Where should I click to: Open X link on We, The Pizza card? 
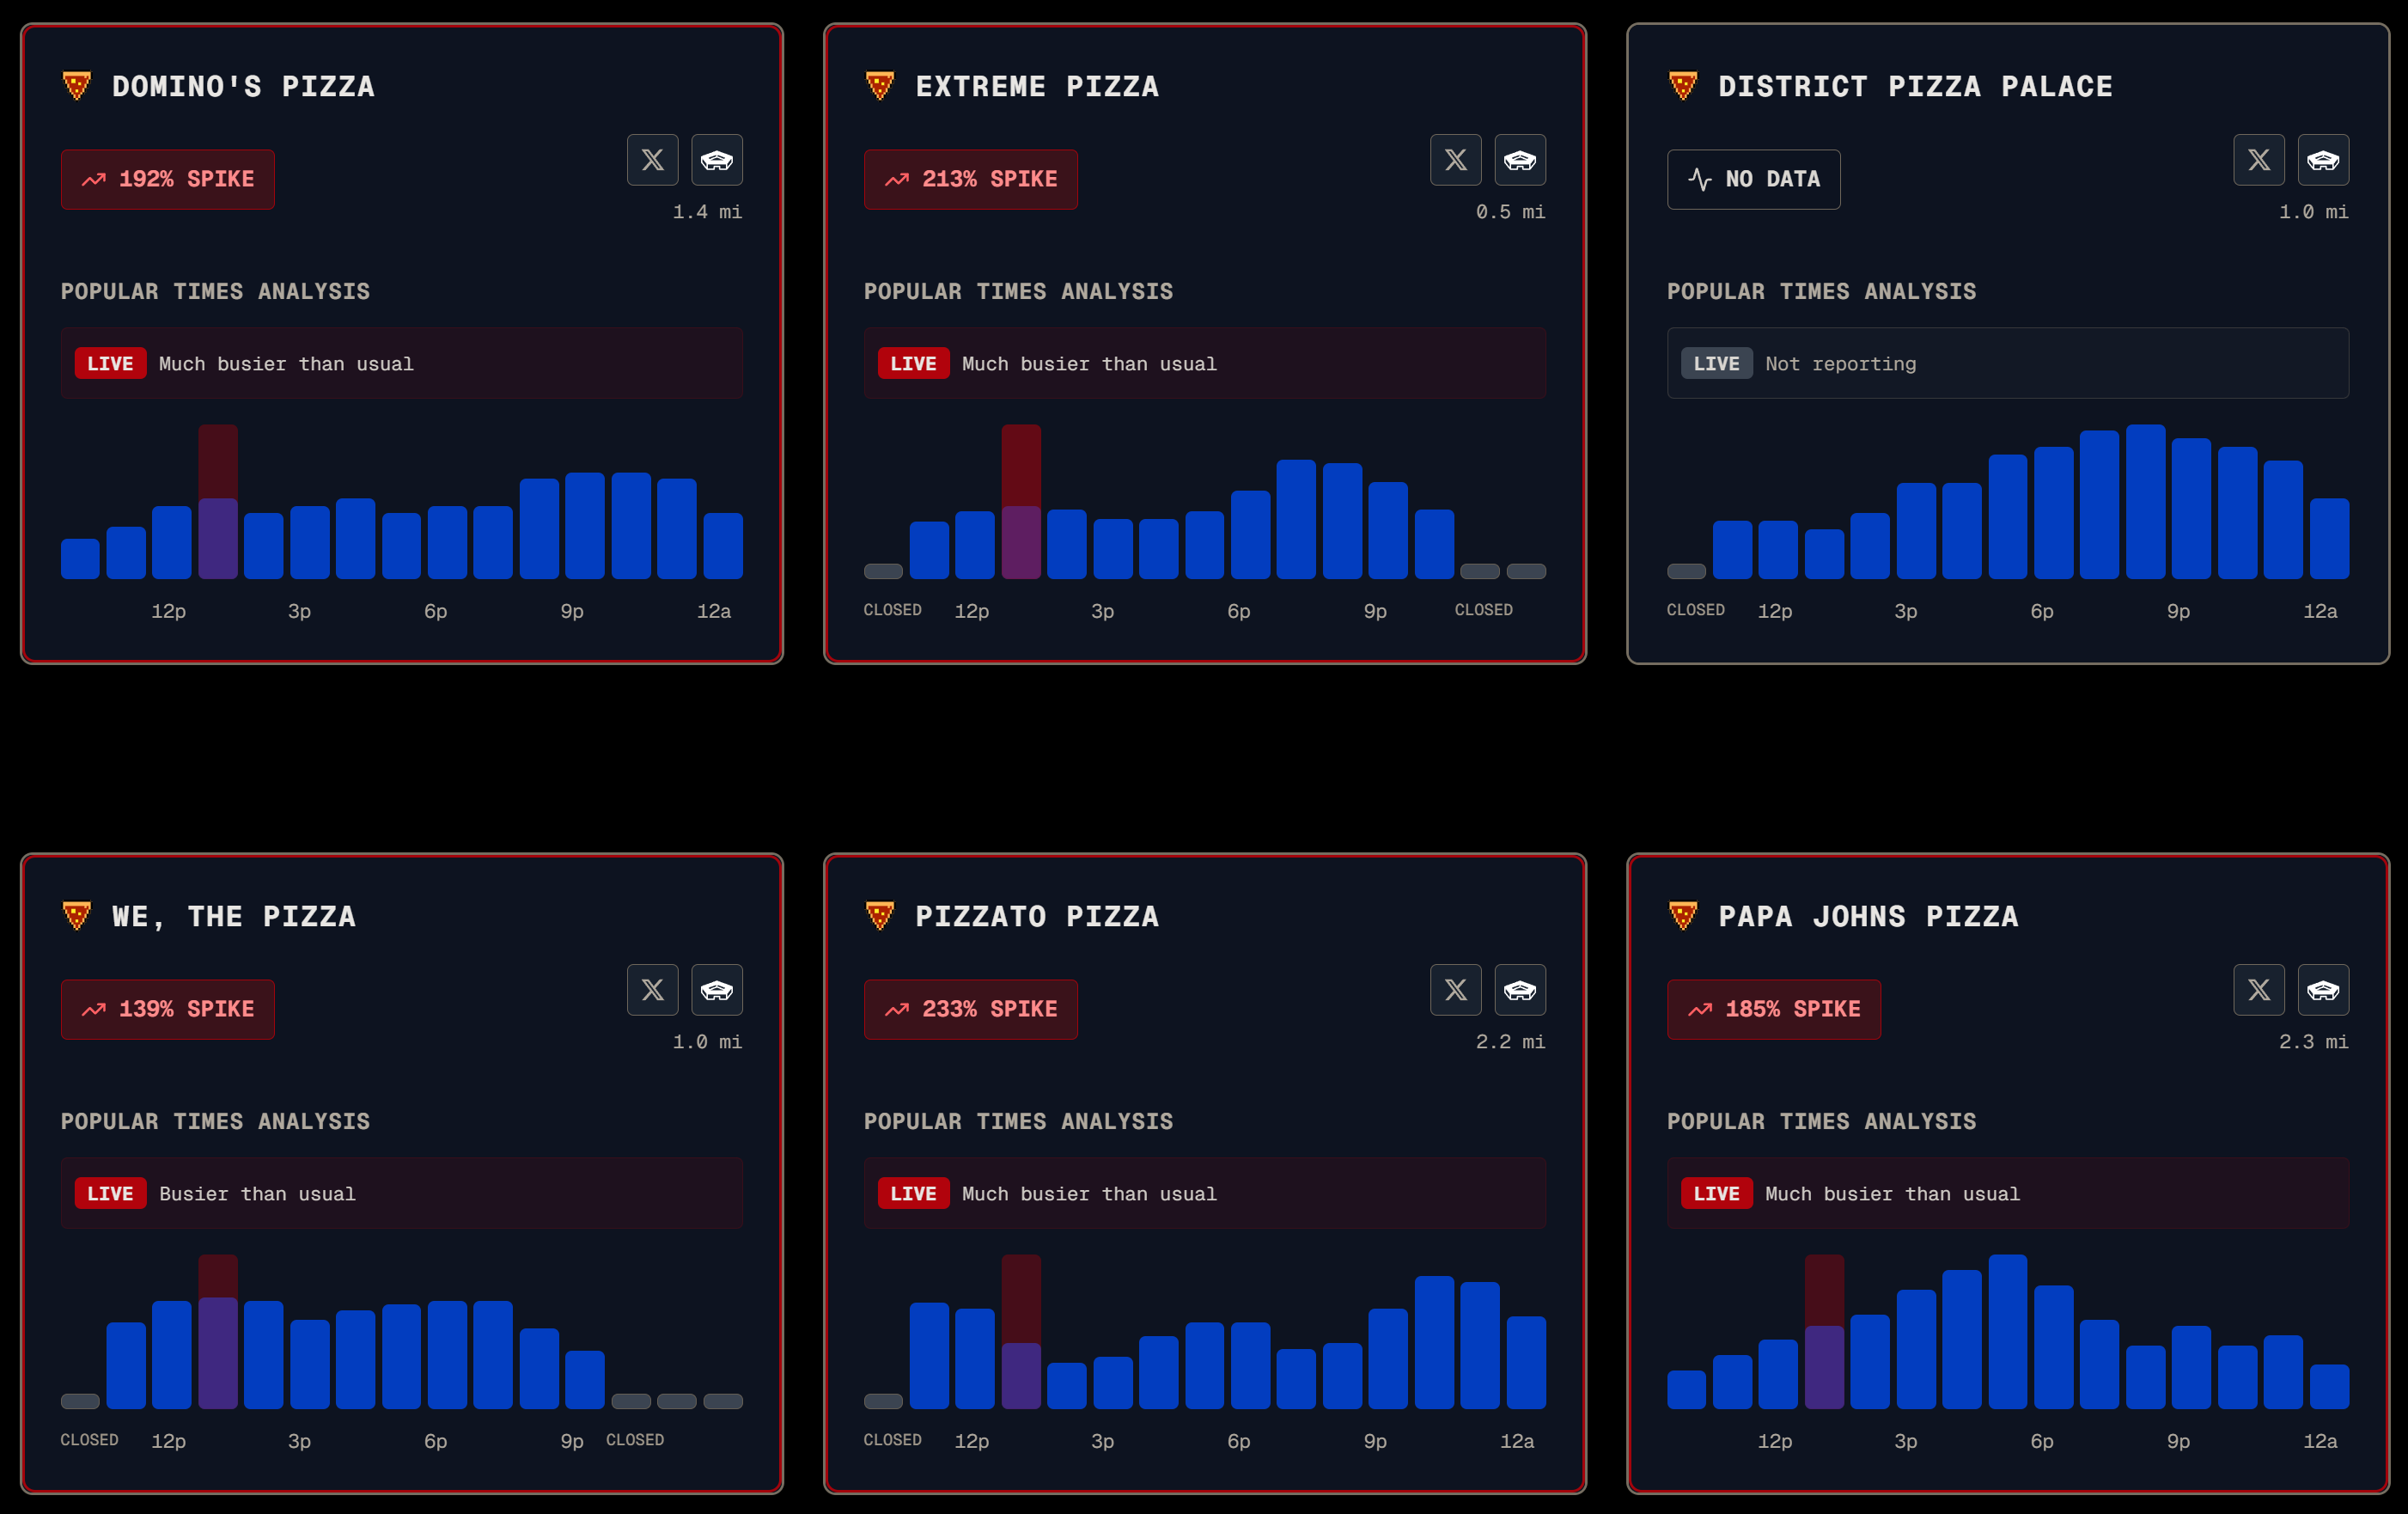click(652, 990)
